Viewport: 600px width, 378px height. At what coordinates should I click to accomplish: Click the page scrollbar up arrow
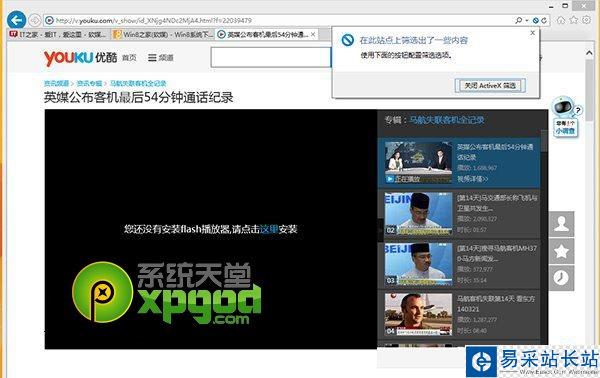coord(589,53)
